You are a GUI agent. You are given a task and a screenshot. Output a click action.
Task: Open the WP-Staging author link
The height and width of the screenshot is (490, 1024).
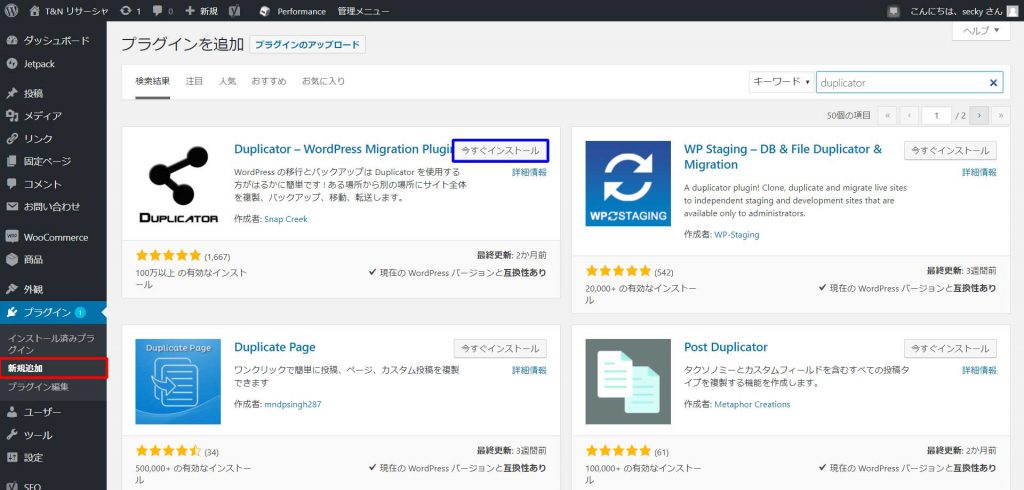click(x=737, y=234)
